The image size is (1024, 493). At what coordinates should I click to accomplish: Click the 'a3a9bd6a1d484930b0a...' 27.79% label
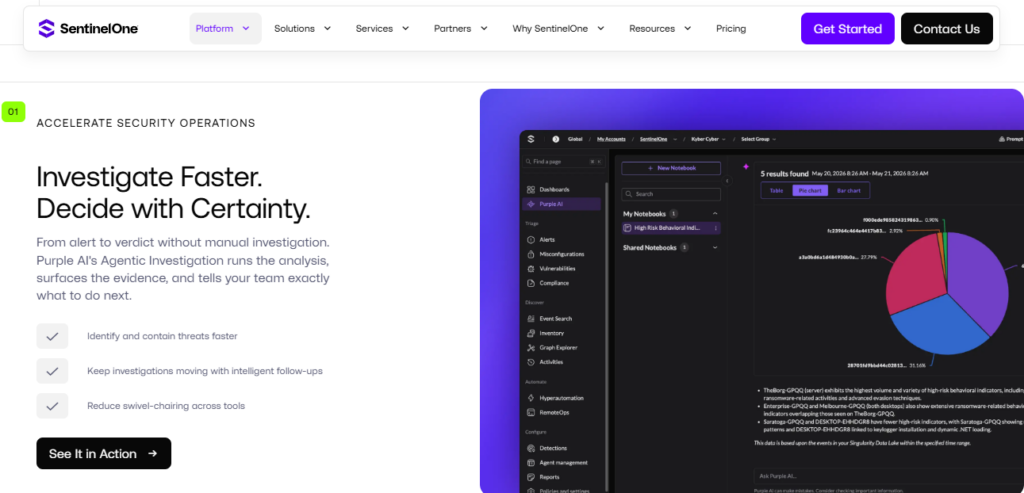coord(837,258)
